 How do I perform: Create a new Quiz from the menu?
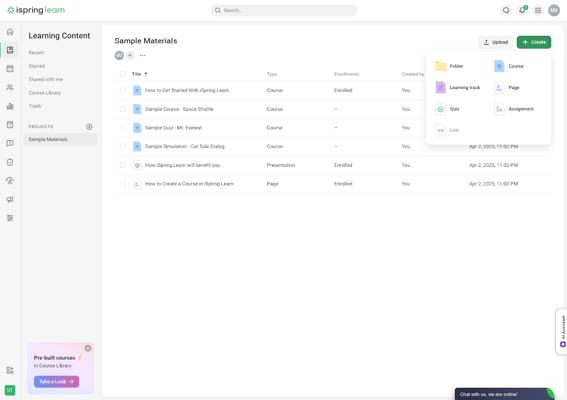pos(447,109)
